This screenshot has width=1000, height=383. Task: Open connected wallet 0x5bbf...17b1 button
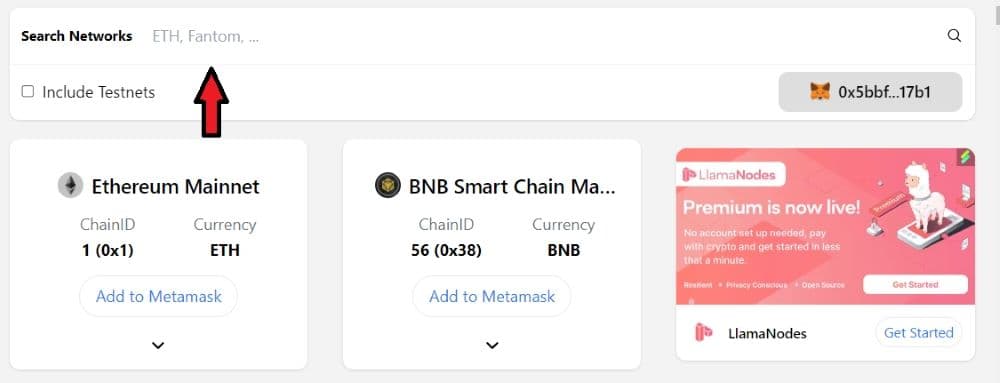[x=870, y=92]
